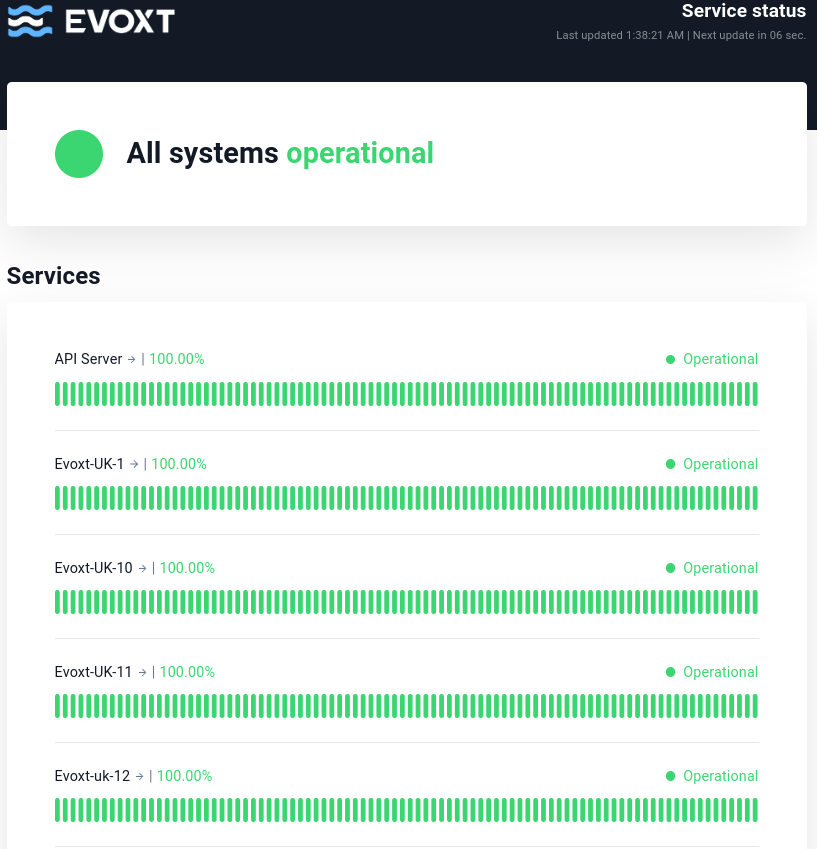
Task: Click the large green circle in the status banner
Action: click(x=78, y=154)
